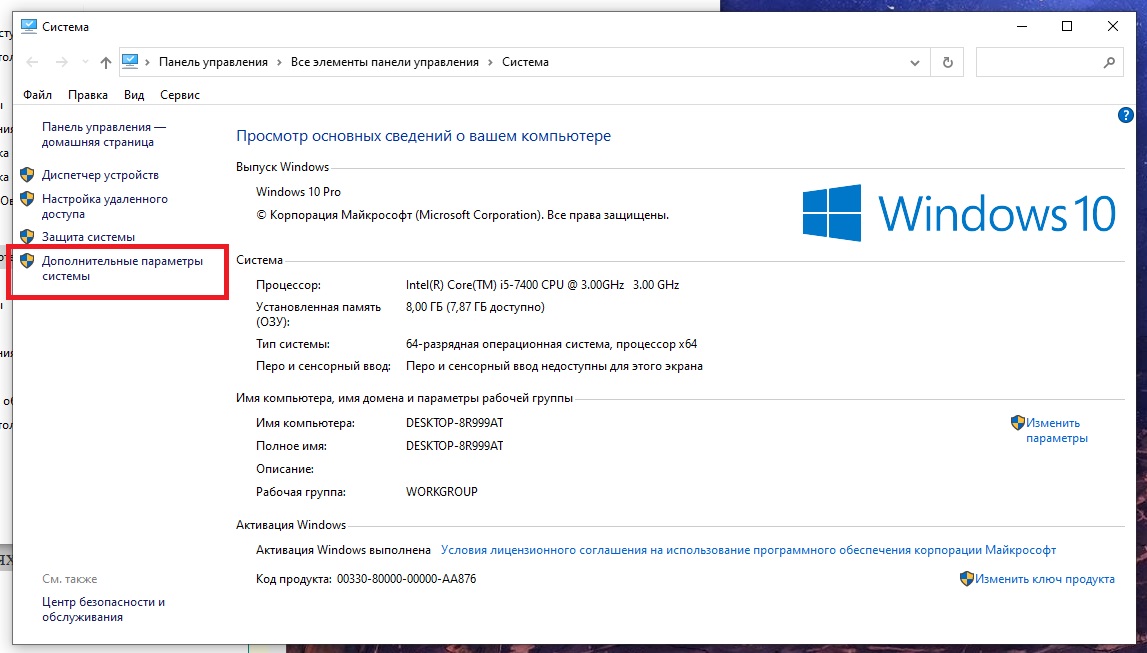The image size is (1147, 653).
Task: Open Настройка удаленного доступа link
Action: (104, 206)
